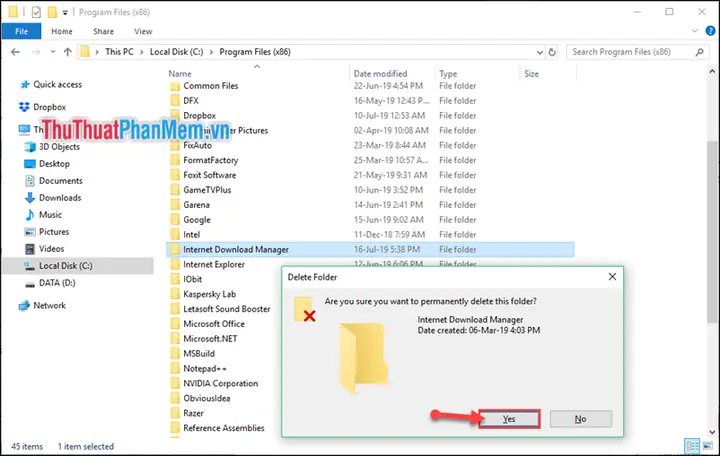This screenshot has height=456, width=720.
Task: Select the Internet Download Manager folder
Action: (x=370, y=249)
